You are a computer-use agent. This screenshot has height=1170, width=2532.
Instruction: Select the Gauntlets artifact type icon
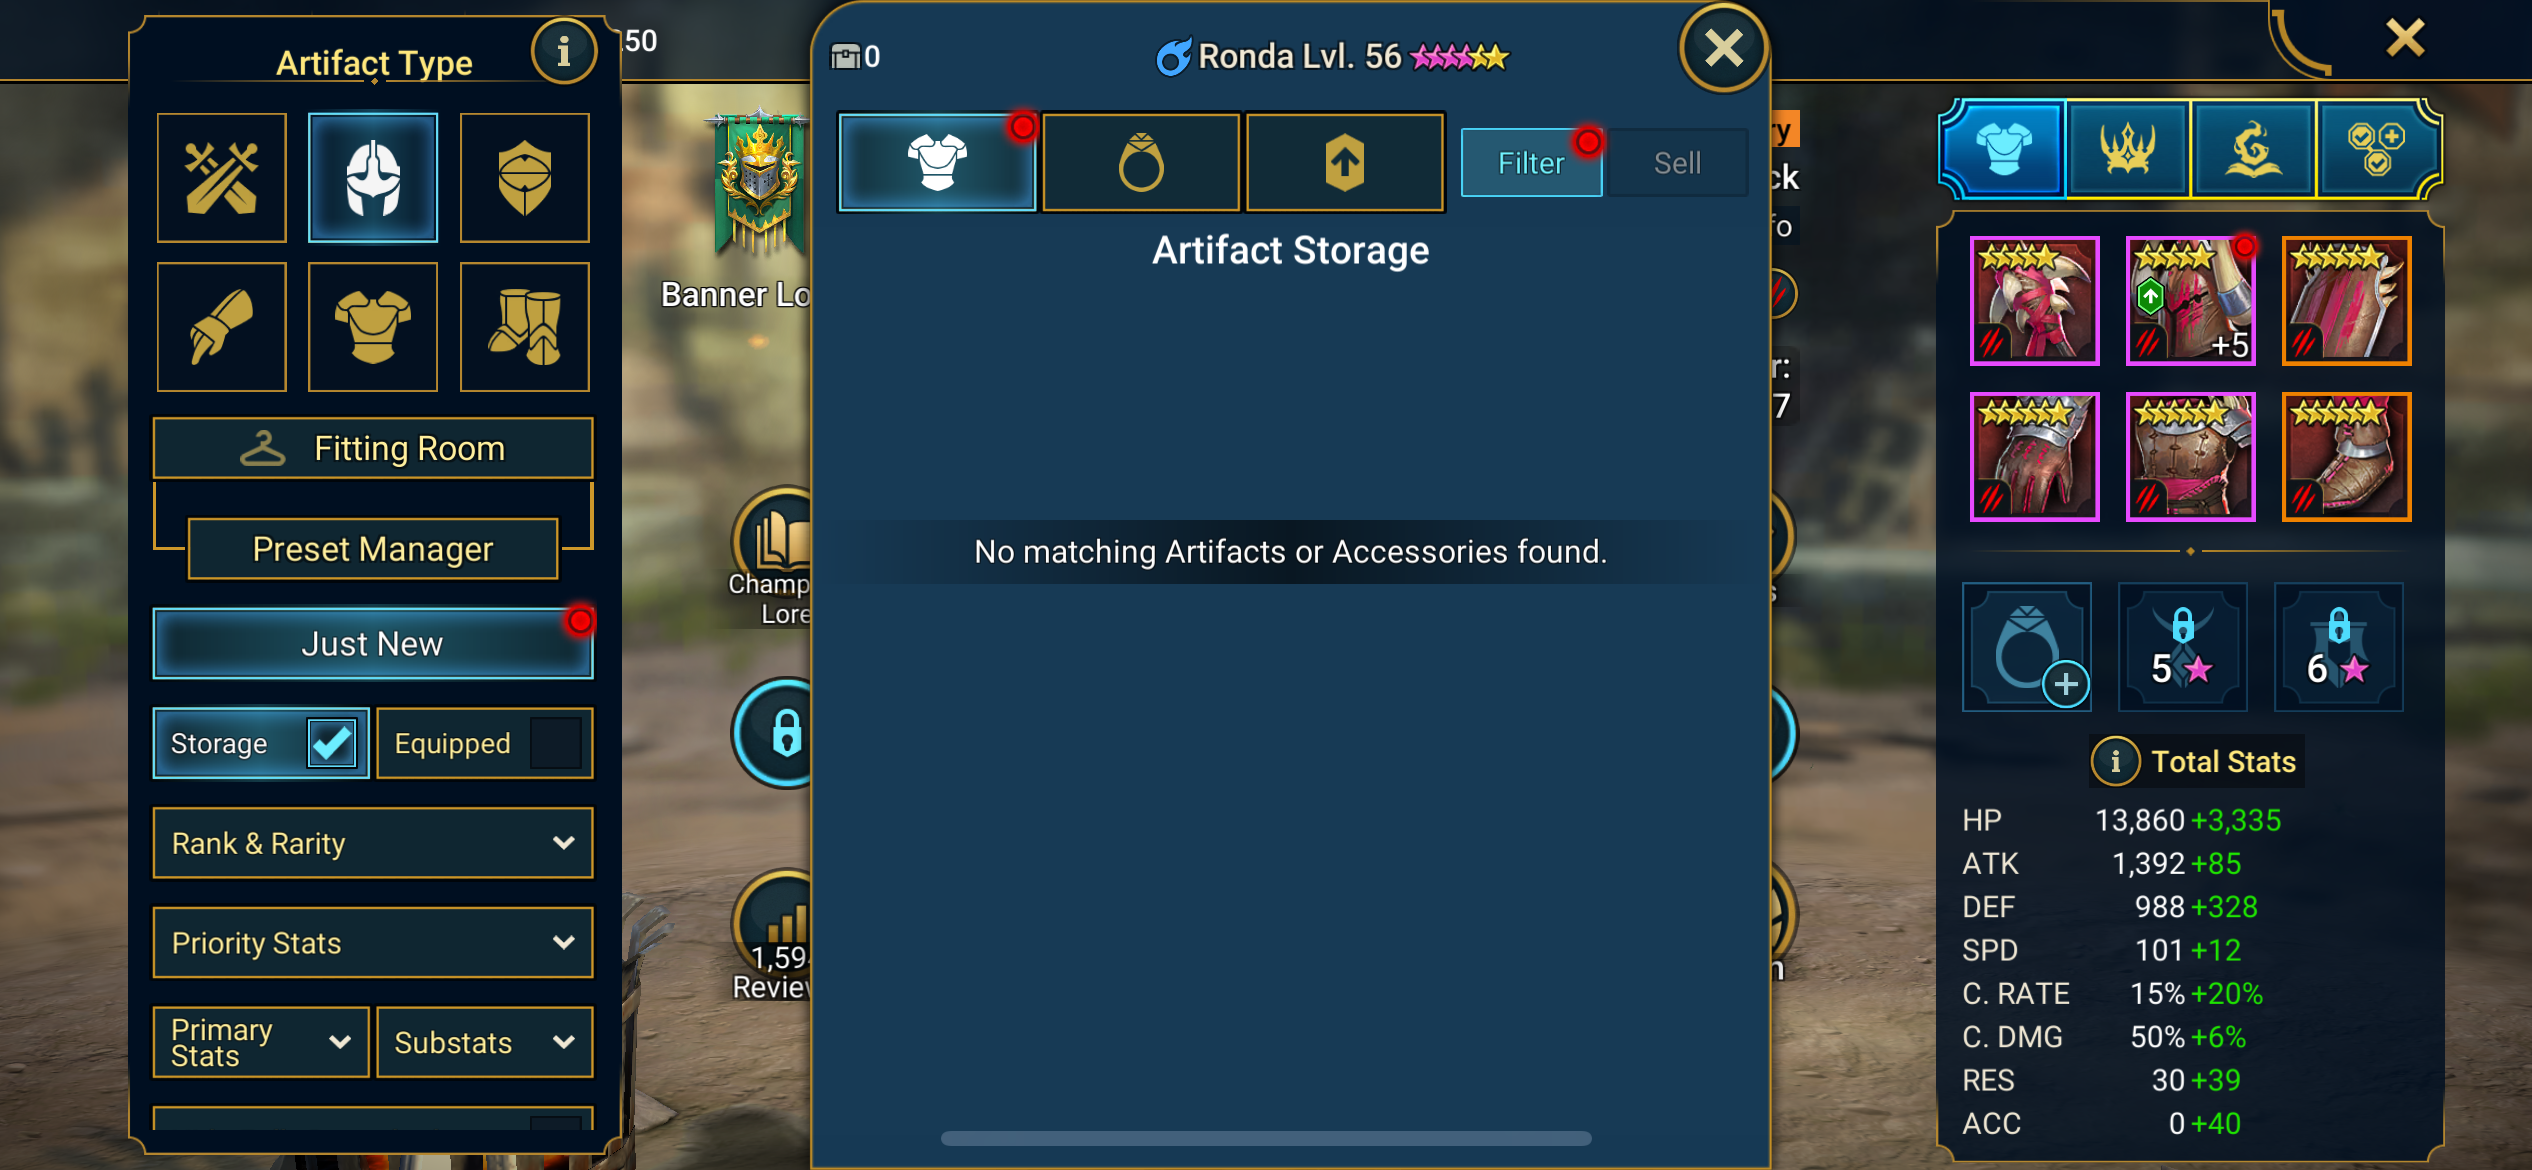222,327
